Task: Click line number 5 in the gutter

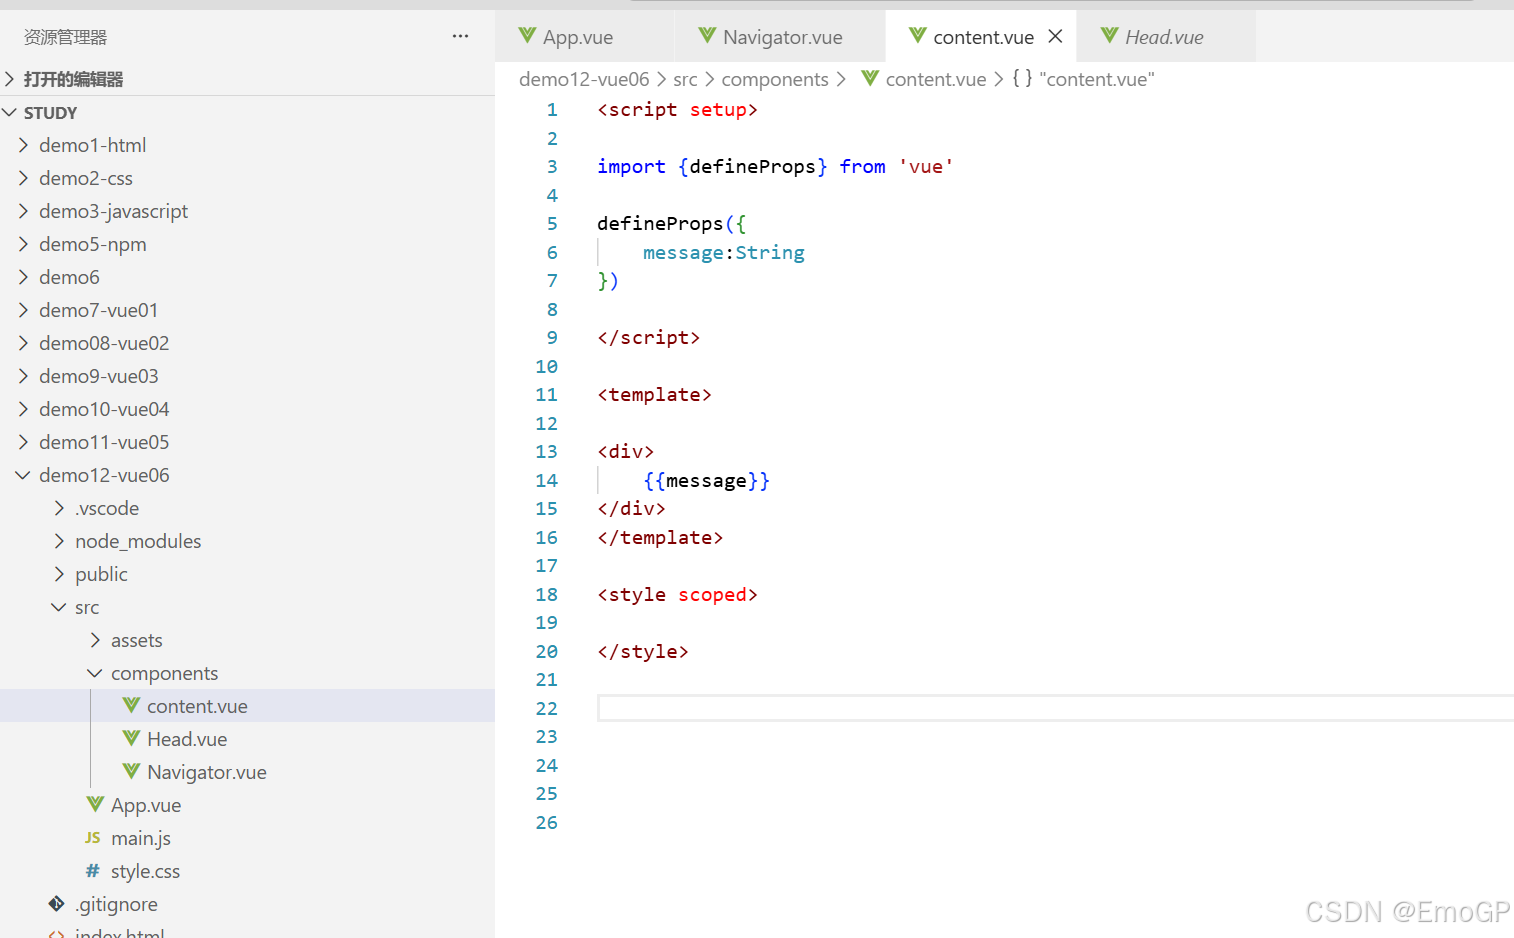Action: (552, 223)
